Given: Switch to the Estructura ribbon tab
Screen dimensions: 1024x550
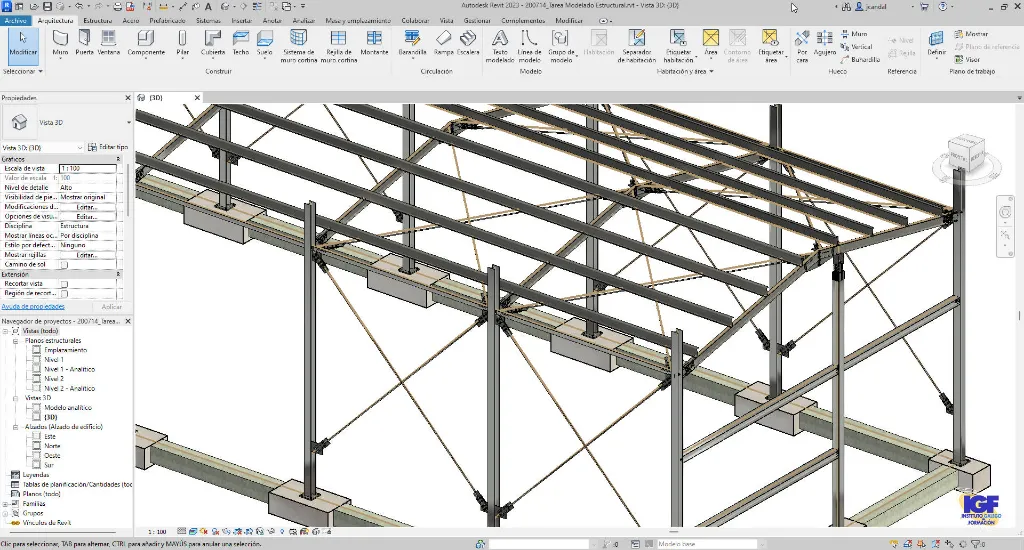Looking at the screenshot, I should (x=98, y=20).
